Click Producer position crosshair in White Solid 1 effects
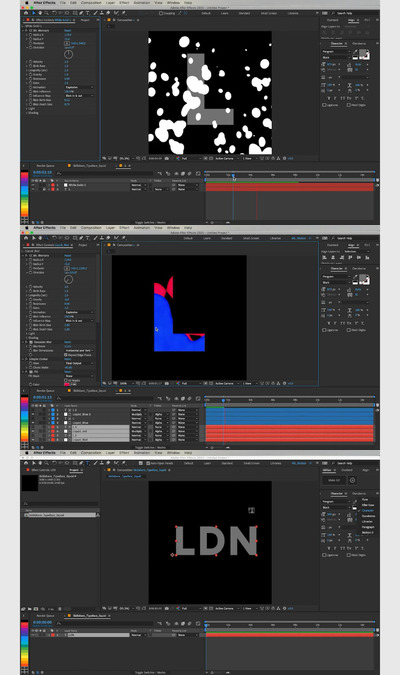The image size is (400, 675). coord(67,43)
